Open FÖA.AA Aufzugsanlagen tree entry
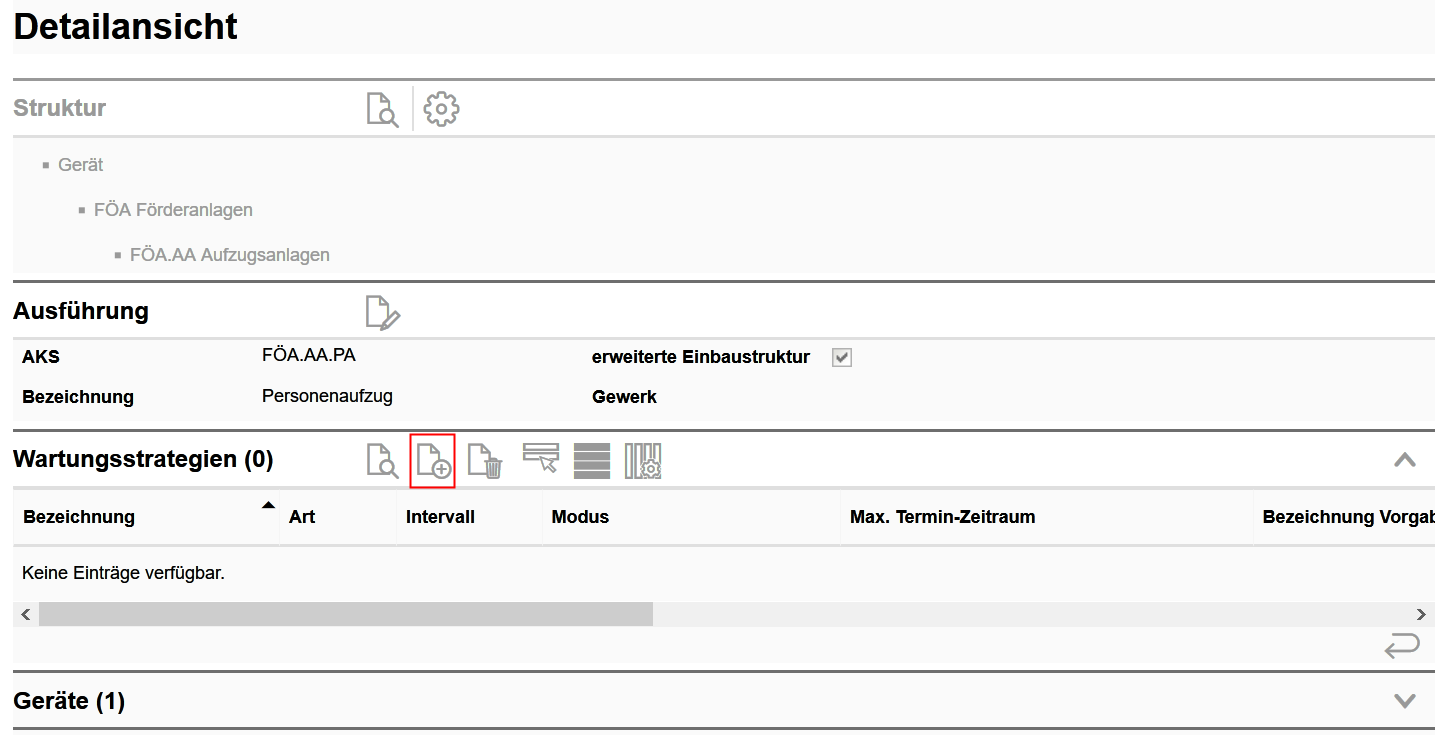This screenshot has width=1441, height=735. [229, 255]
